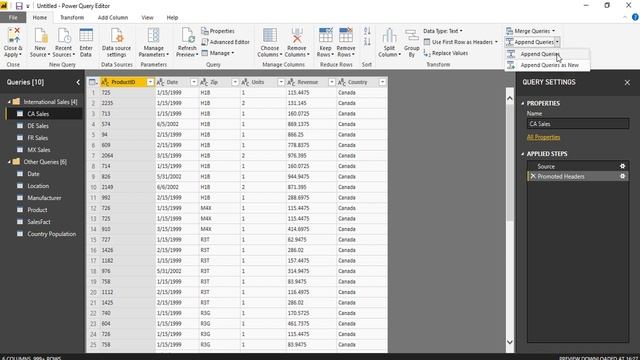Viewport: 640px width, 360px height.
Task: Open Zip column filter dropdown
Action: point(235,82)
